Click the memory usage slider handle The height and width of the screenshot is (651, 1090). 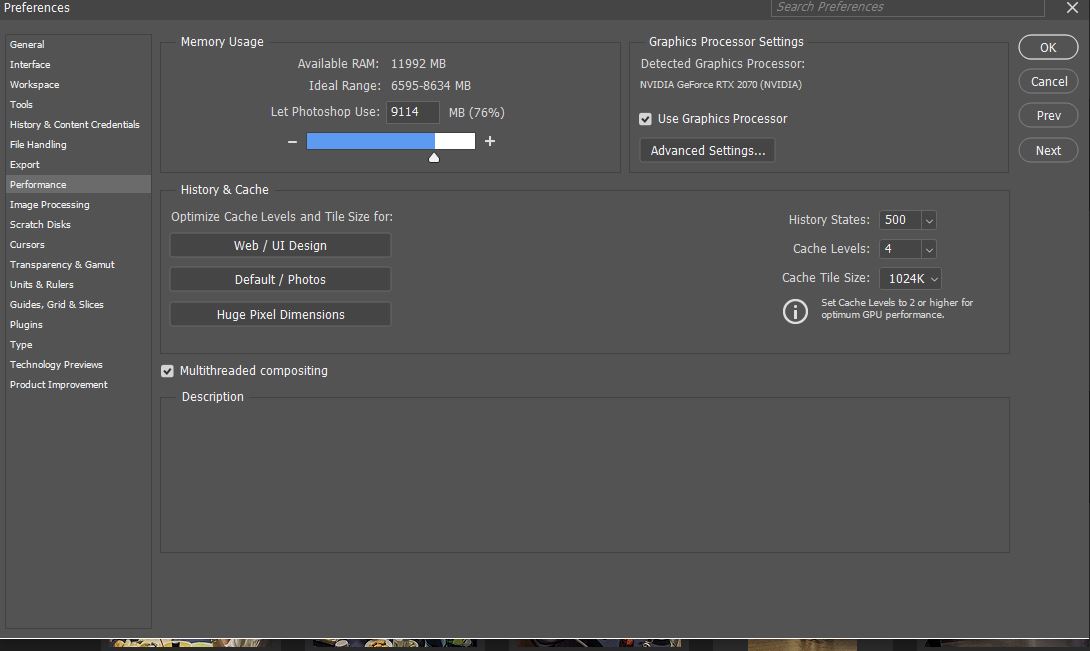click(434, 155)
